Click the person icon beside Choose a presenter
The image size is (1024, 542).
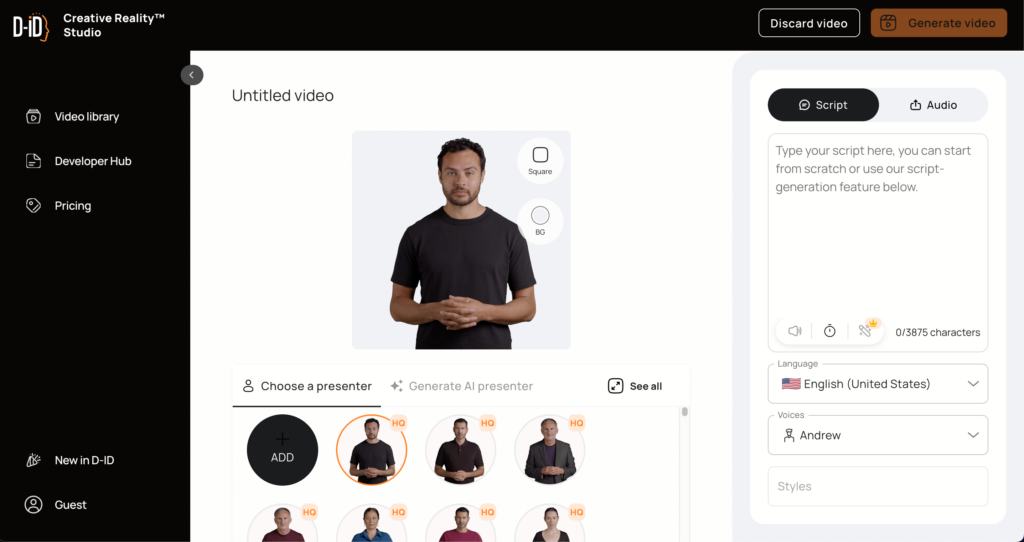click(x=248, y=386)
